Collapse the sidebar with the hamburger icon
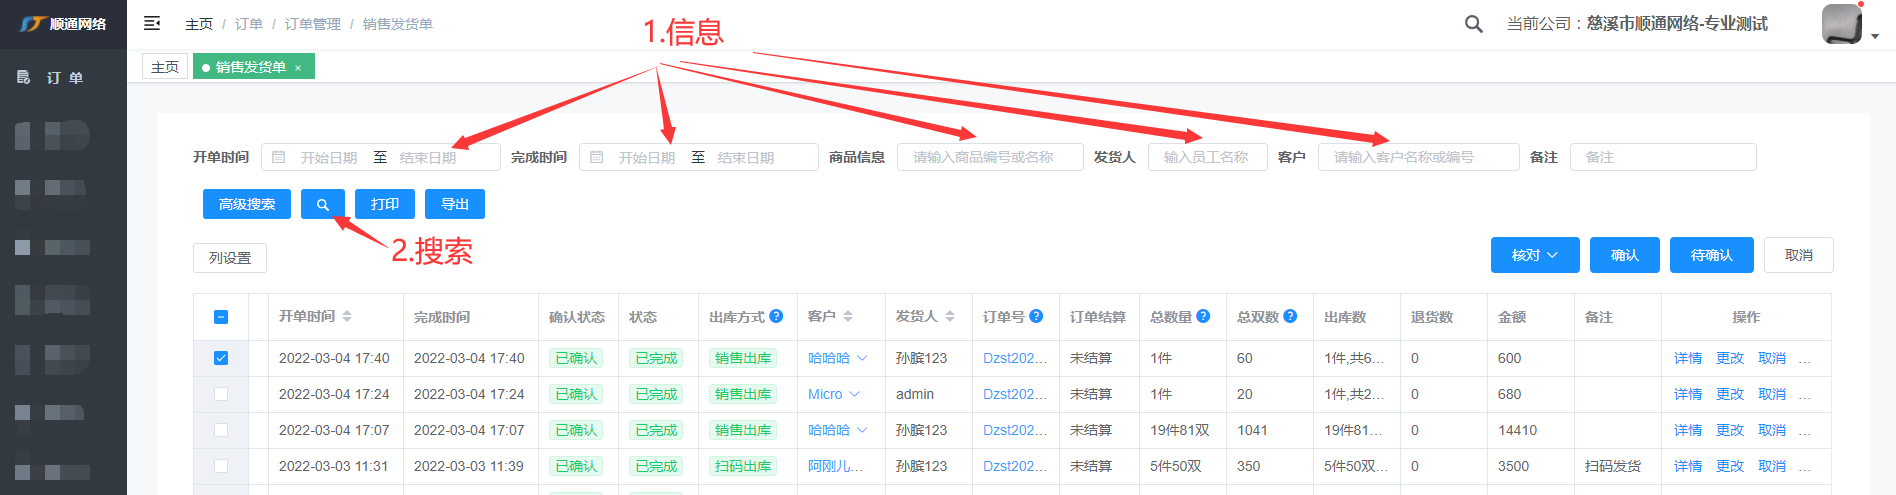 click(152, 23)
